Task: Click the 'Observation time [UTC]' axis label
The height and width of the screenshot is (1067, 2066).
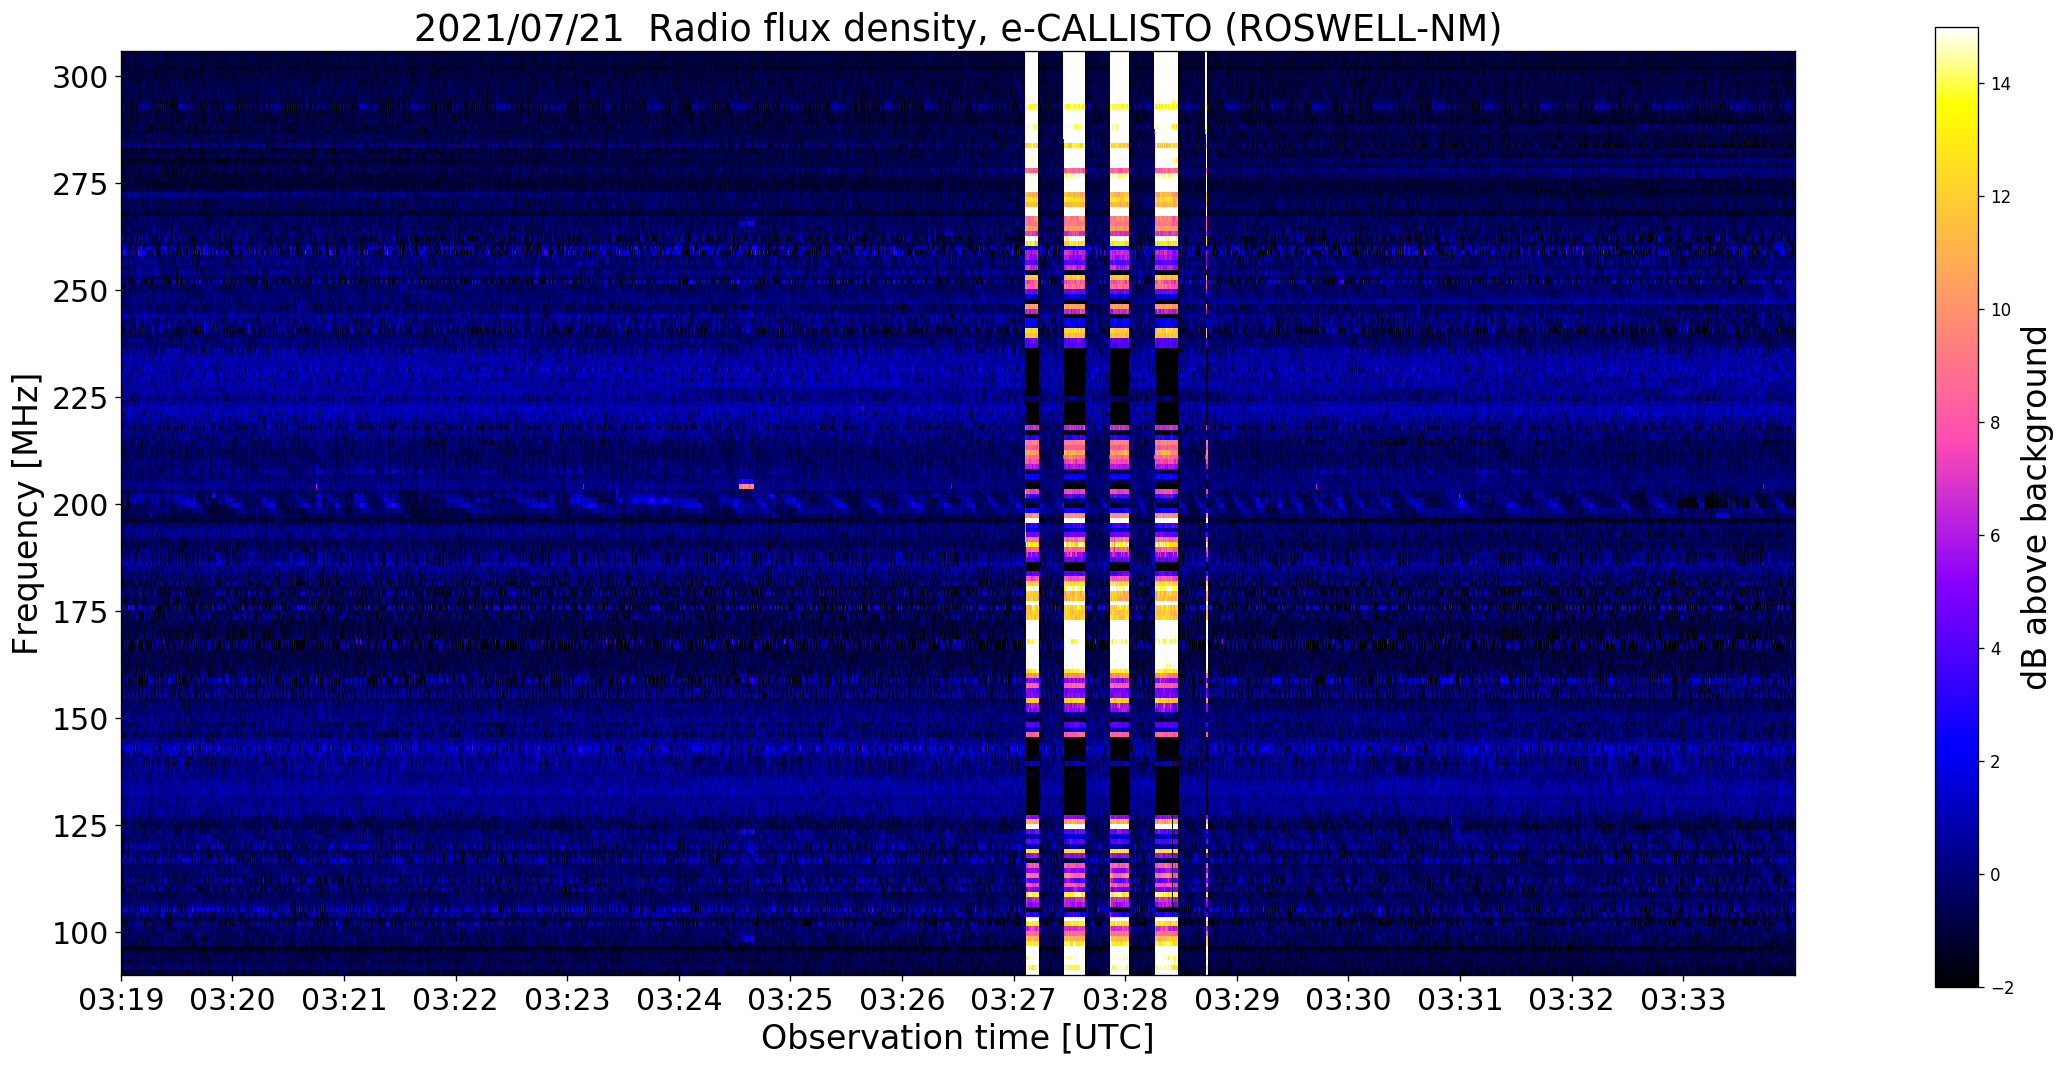Action: point(957,1038)
